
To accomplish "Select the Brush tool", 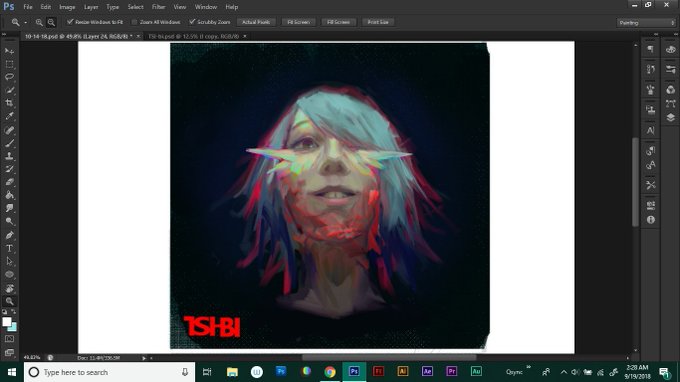I will [9, 143].
